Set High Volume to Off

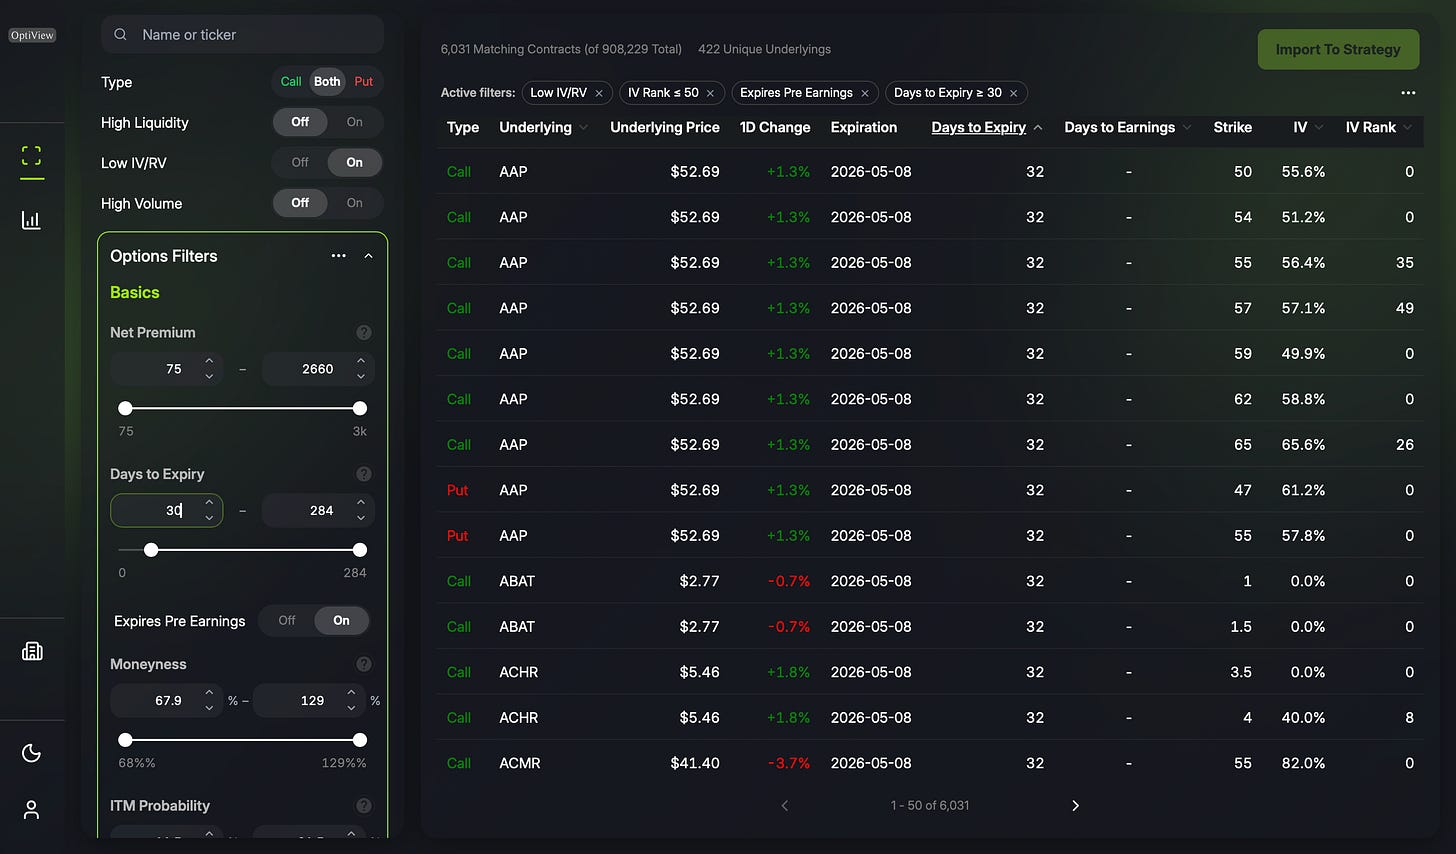pos(300,203)
